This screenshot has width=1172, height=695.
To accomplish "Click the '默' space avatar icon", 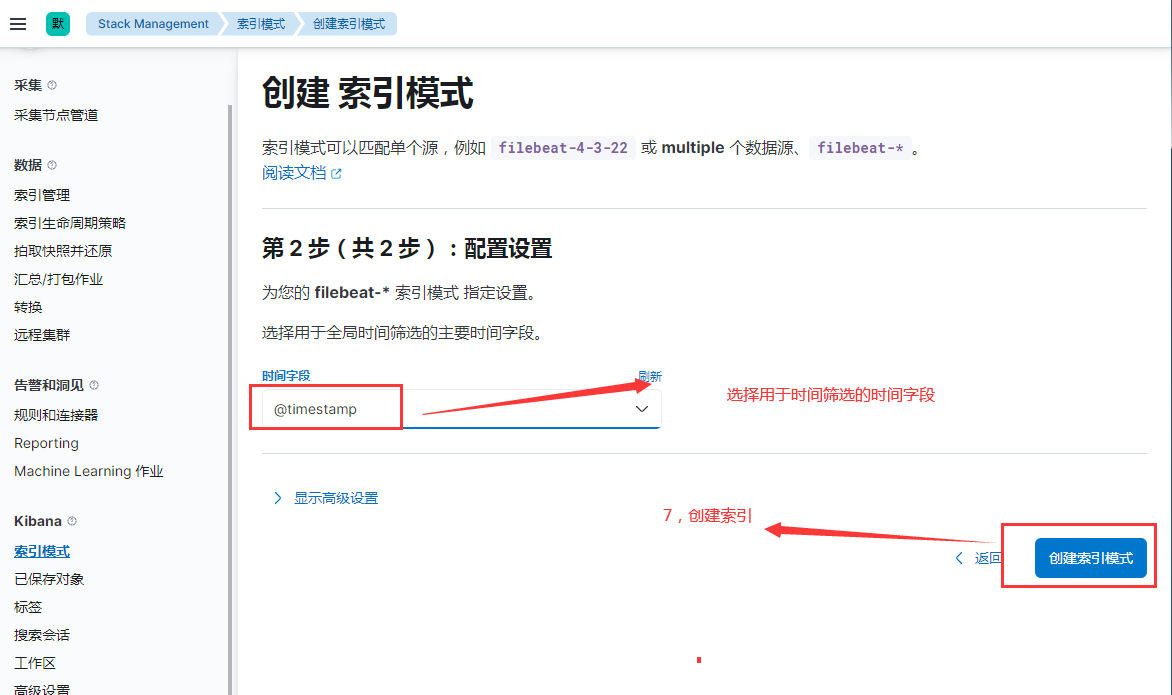I will [57, 23].
